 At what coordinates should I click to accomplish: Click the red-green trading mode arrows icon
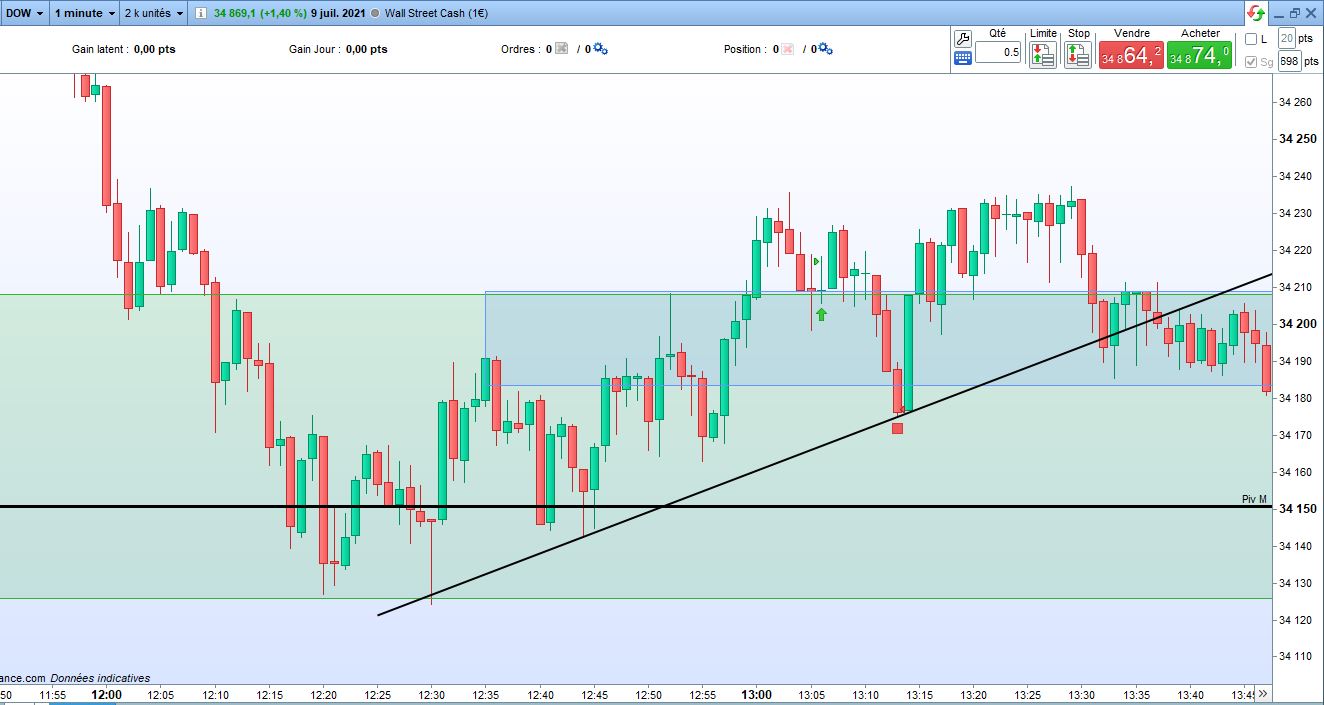coord(1256,13)
